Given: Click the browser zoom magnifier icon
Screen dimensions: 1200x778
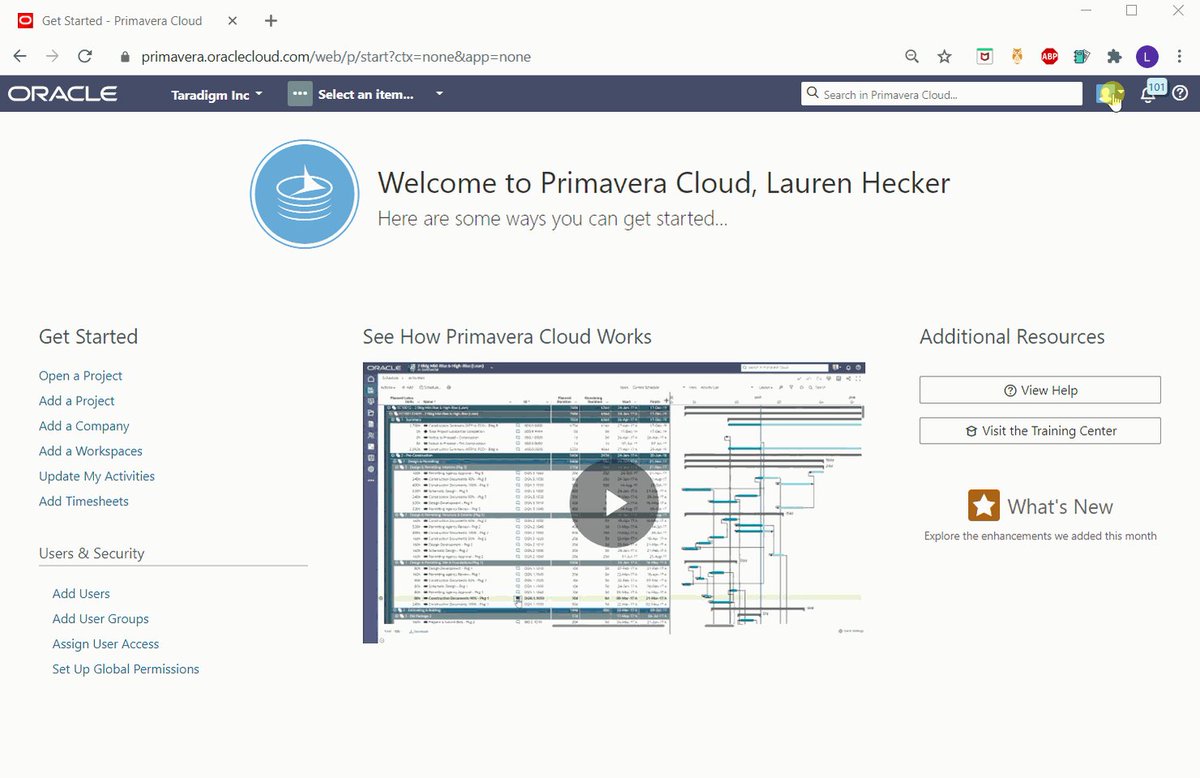Looking at the screenshot, I should click(x=912, y=57).
